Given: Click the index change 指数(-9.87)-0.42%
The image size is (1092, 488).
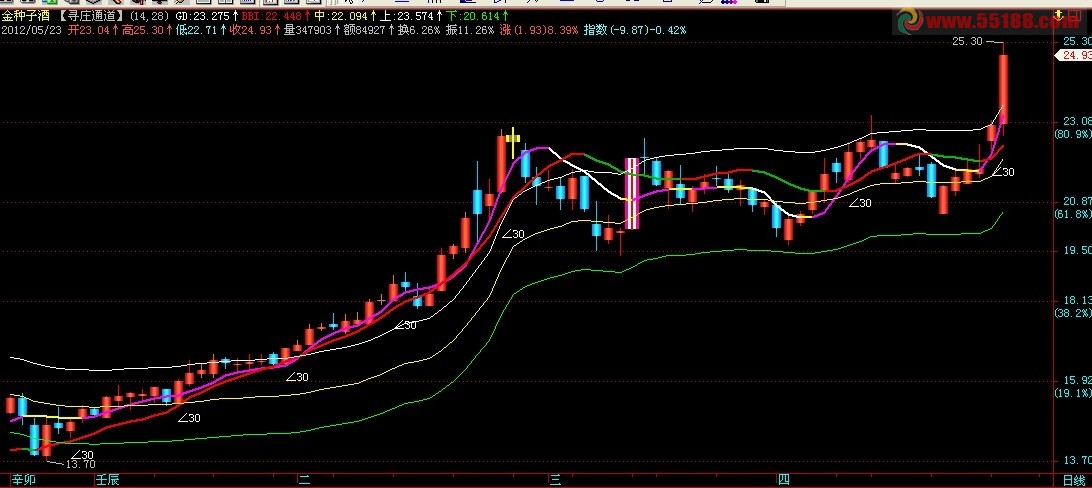Looking at the screenshot, I should [635, 30].
